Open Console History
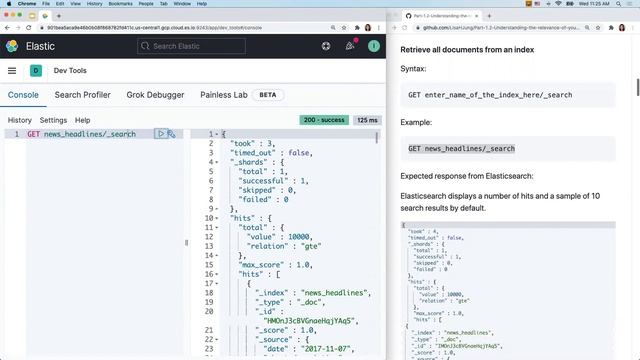This screenshot has width=640, height=360. (20, 120)
